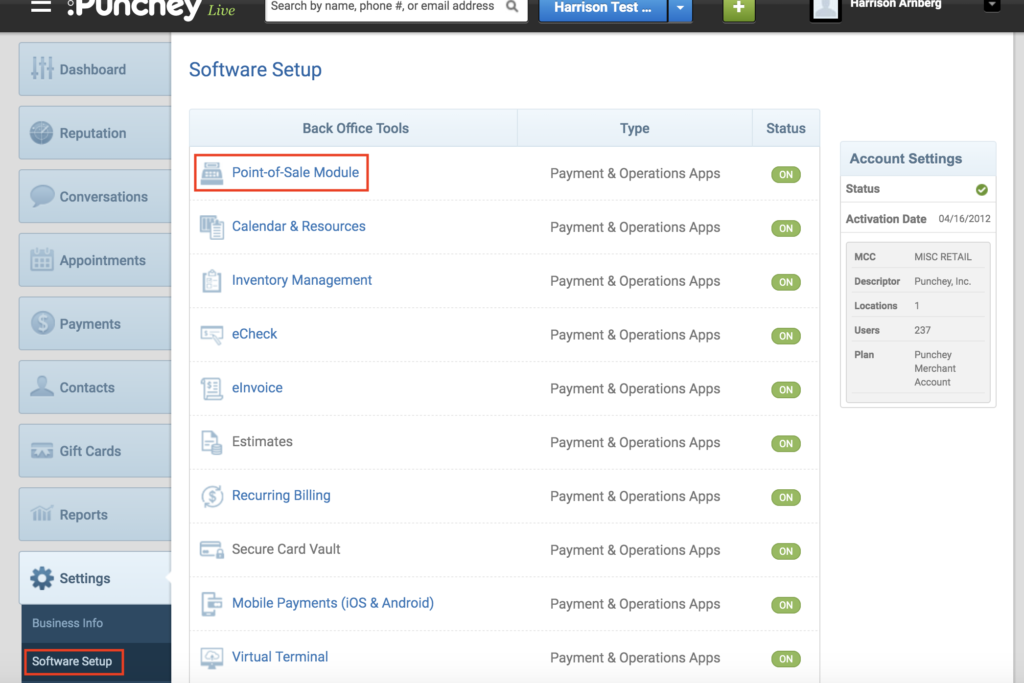The width and height of the screenshot is (1024, 683).
Task: Open Conversations in the sidebar
Action: click(95, 196)
